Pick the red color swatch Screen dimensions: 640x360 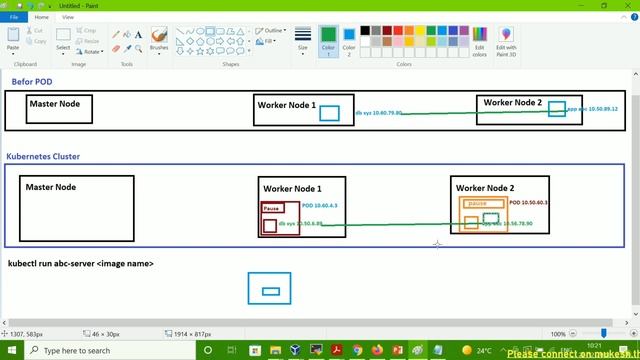coord(398,30)
